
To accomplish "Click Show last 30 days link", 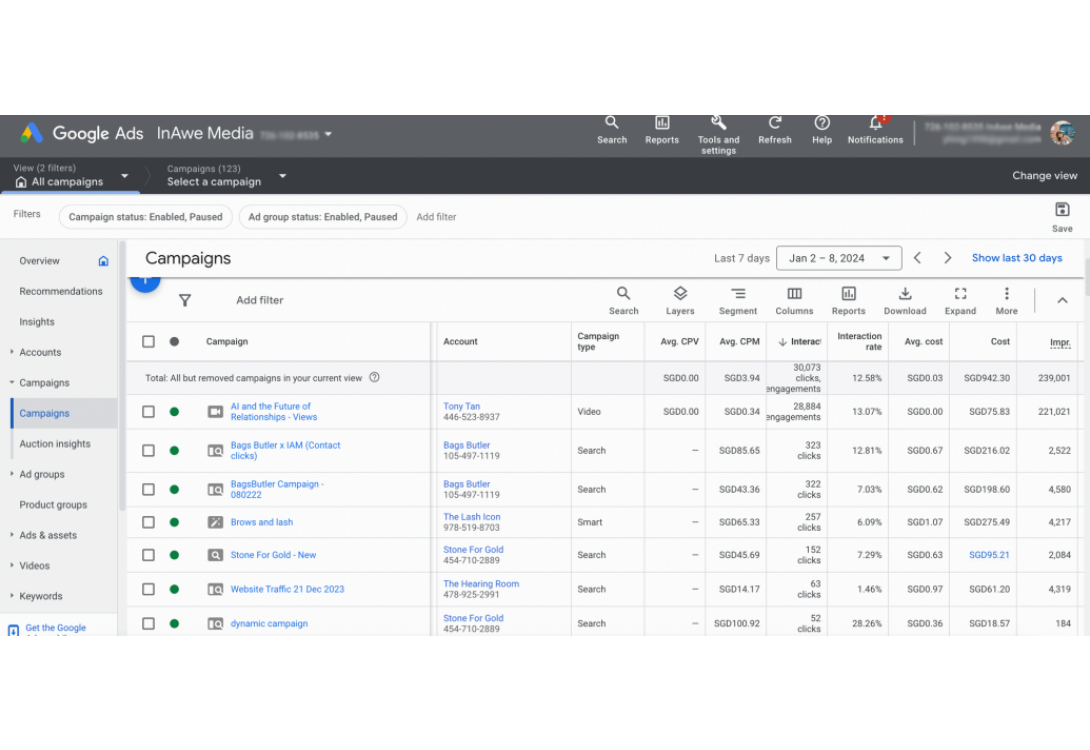I will [1017, 258].
